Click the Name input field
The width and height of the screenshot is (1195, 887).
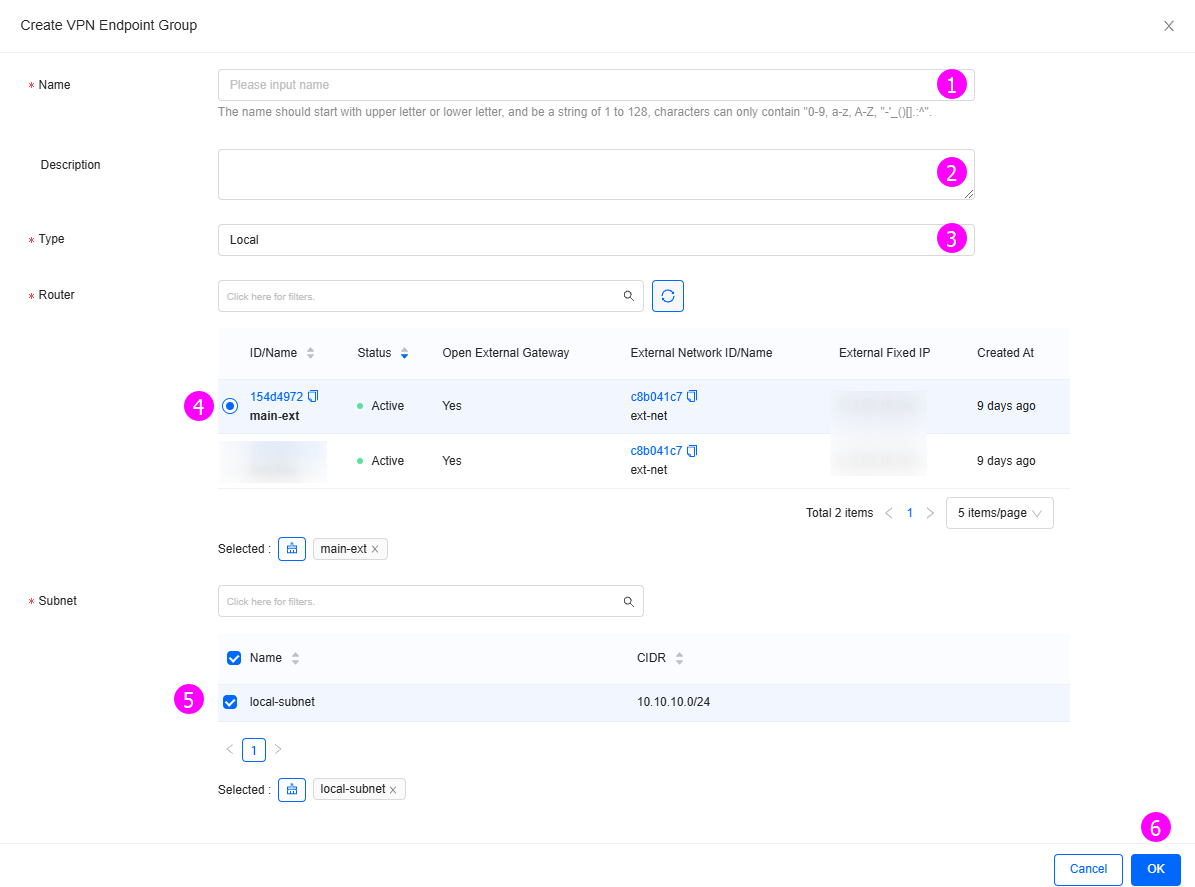click(596, 85)
